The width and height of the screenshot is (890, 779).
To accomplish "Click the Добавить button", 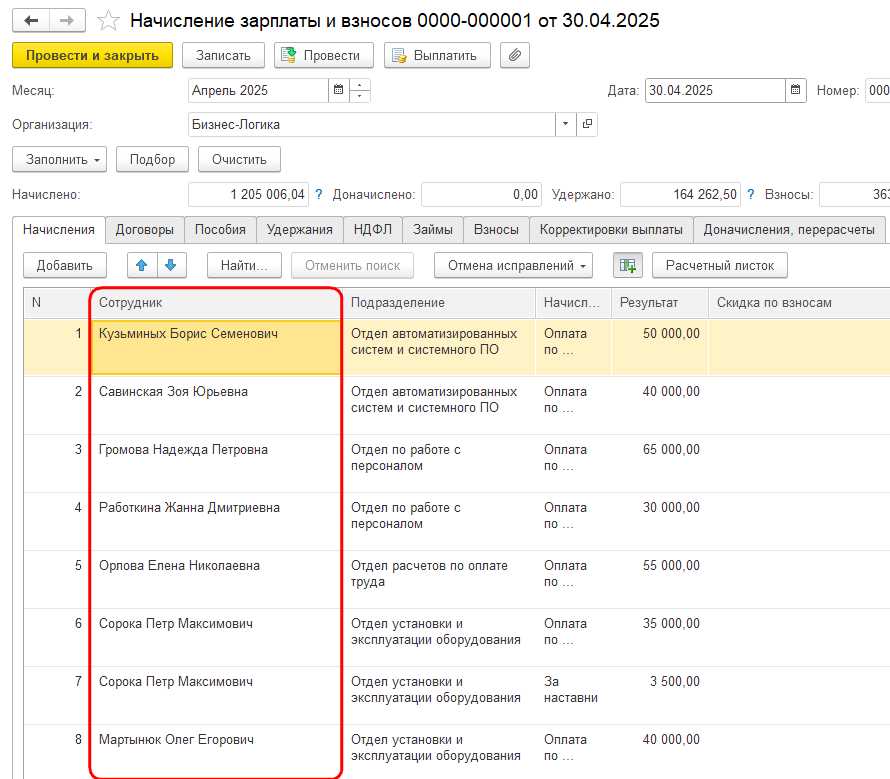I will point(65,265).
